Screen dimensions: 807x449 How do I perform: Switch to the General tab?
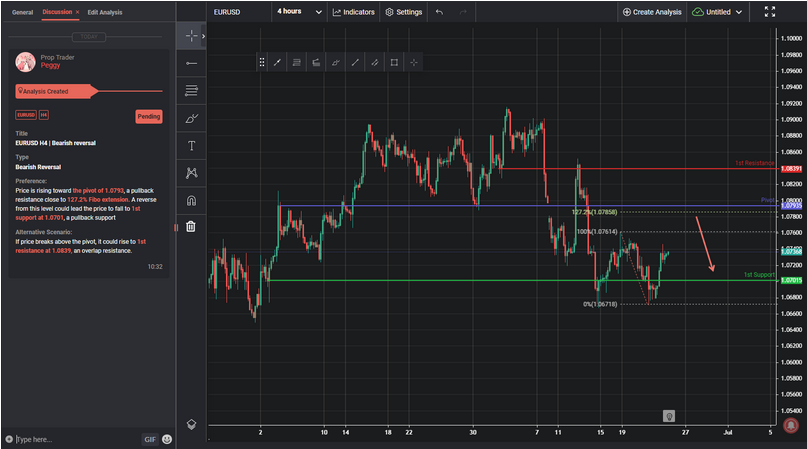pos(23,12)
